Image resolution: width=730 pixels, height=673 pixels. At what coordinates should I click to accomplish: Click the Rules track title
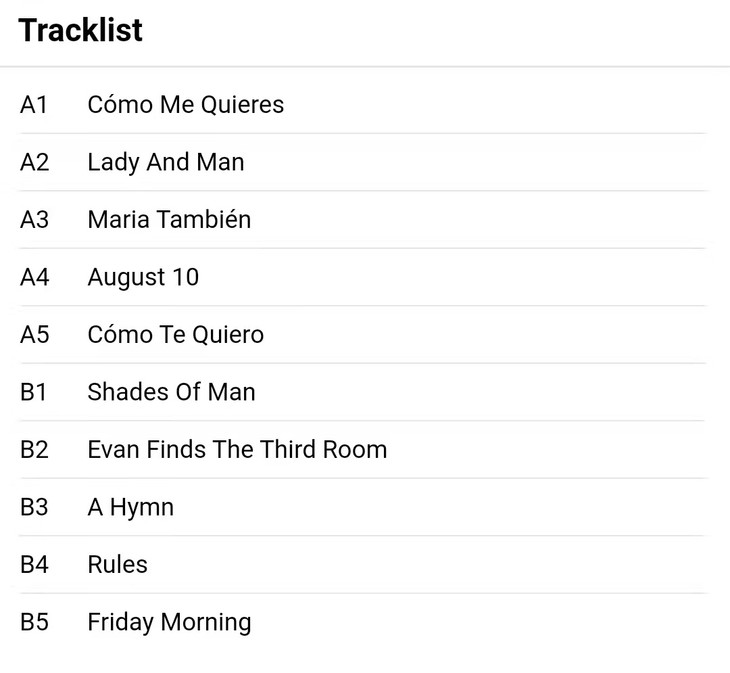117,565
